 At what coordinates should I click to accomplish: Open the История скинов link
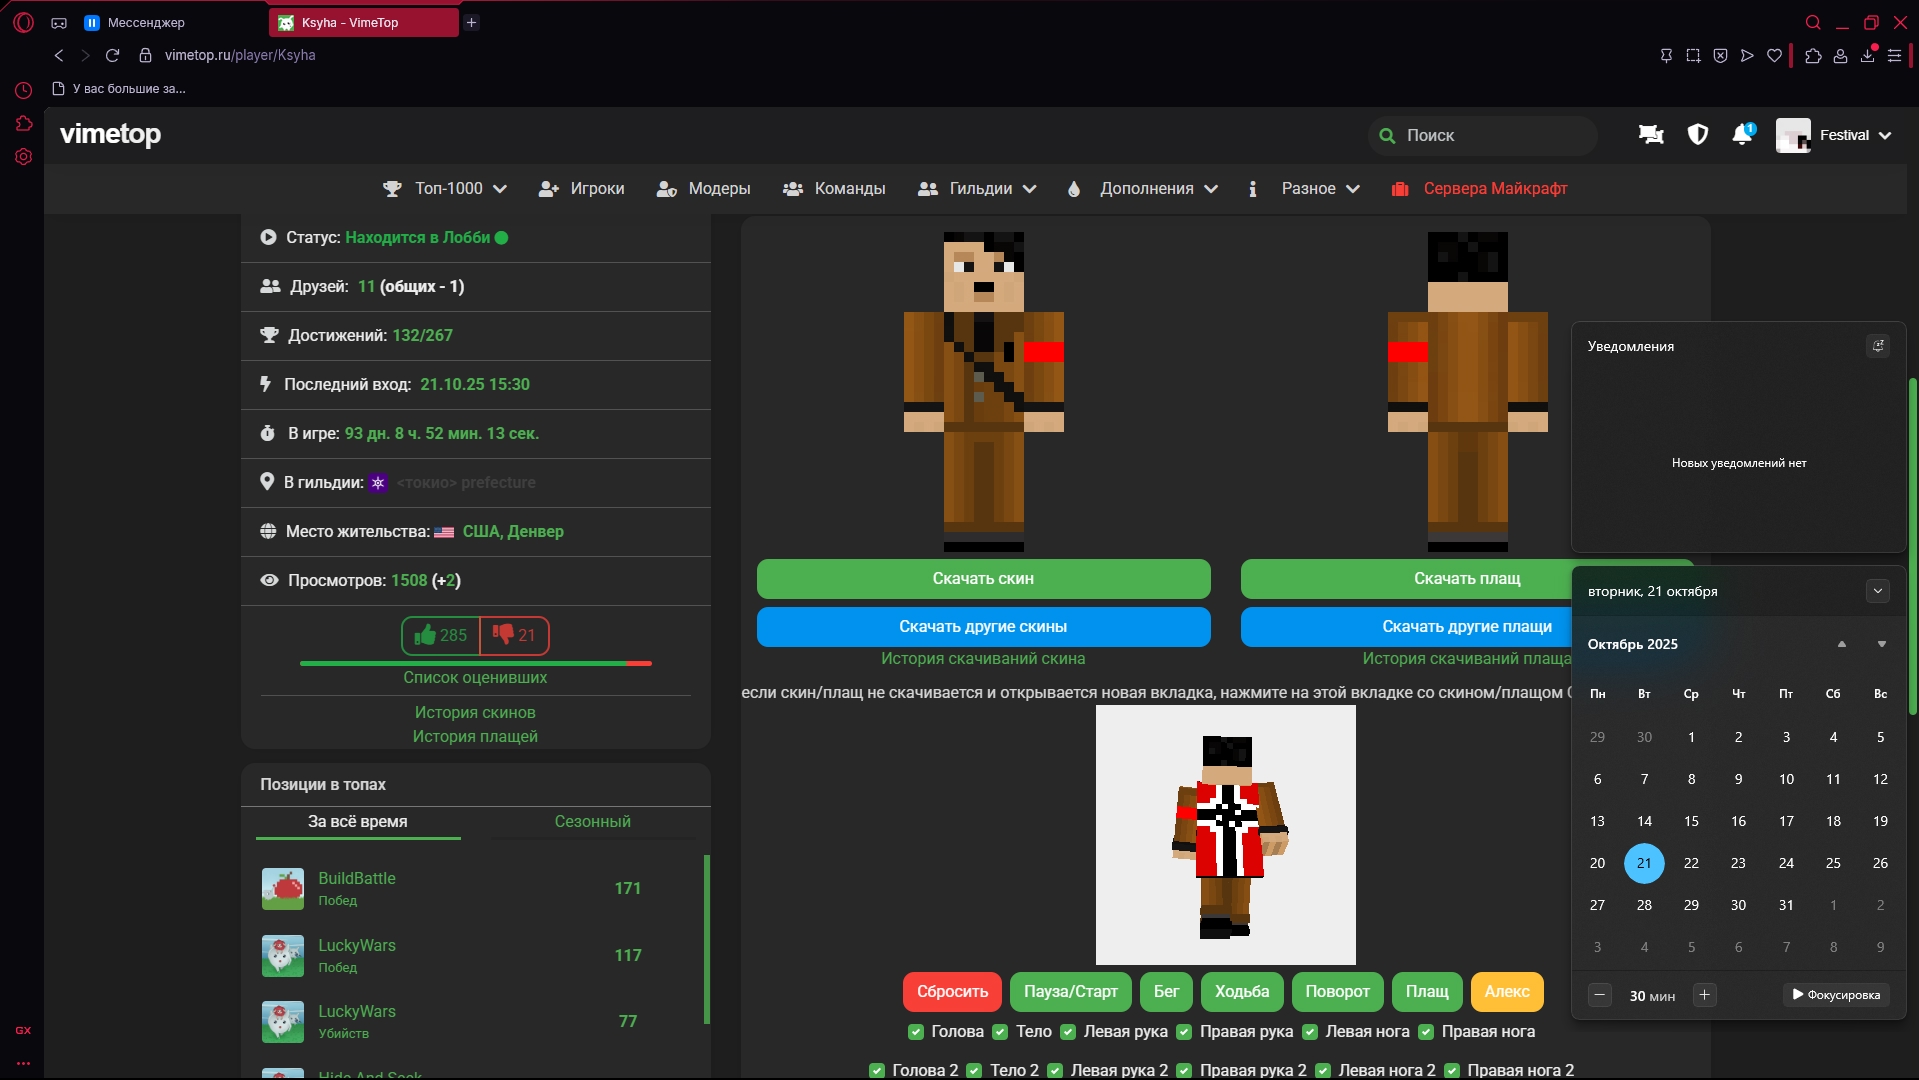[475, 713]
